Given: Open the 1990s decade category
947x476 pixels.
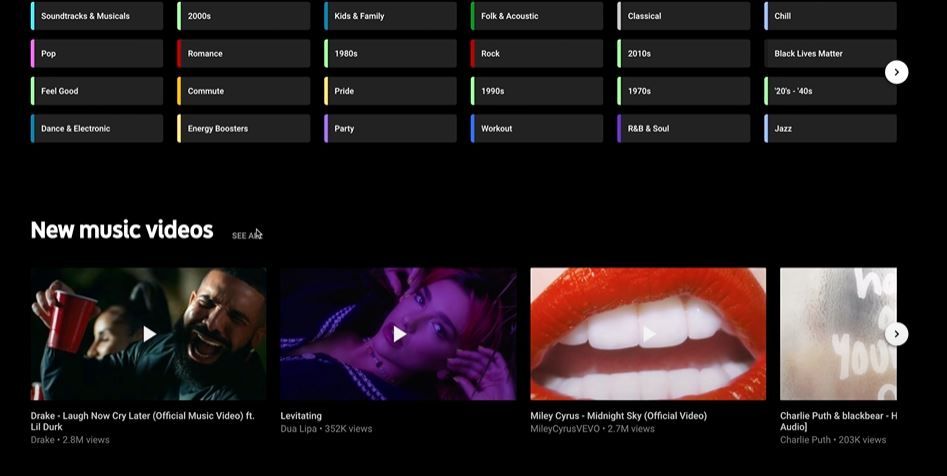Looking at the screenshot, I should click(x=537, y=91).
